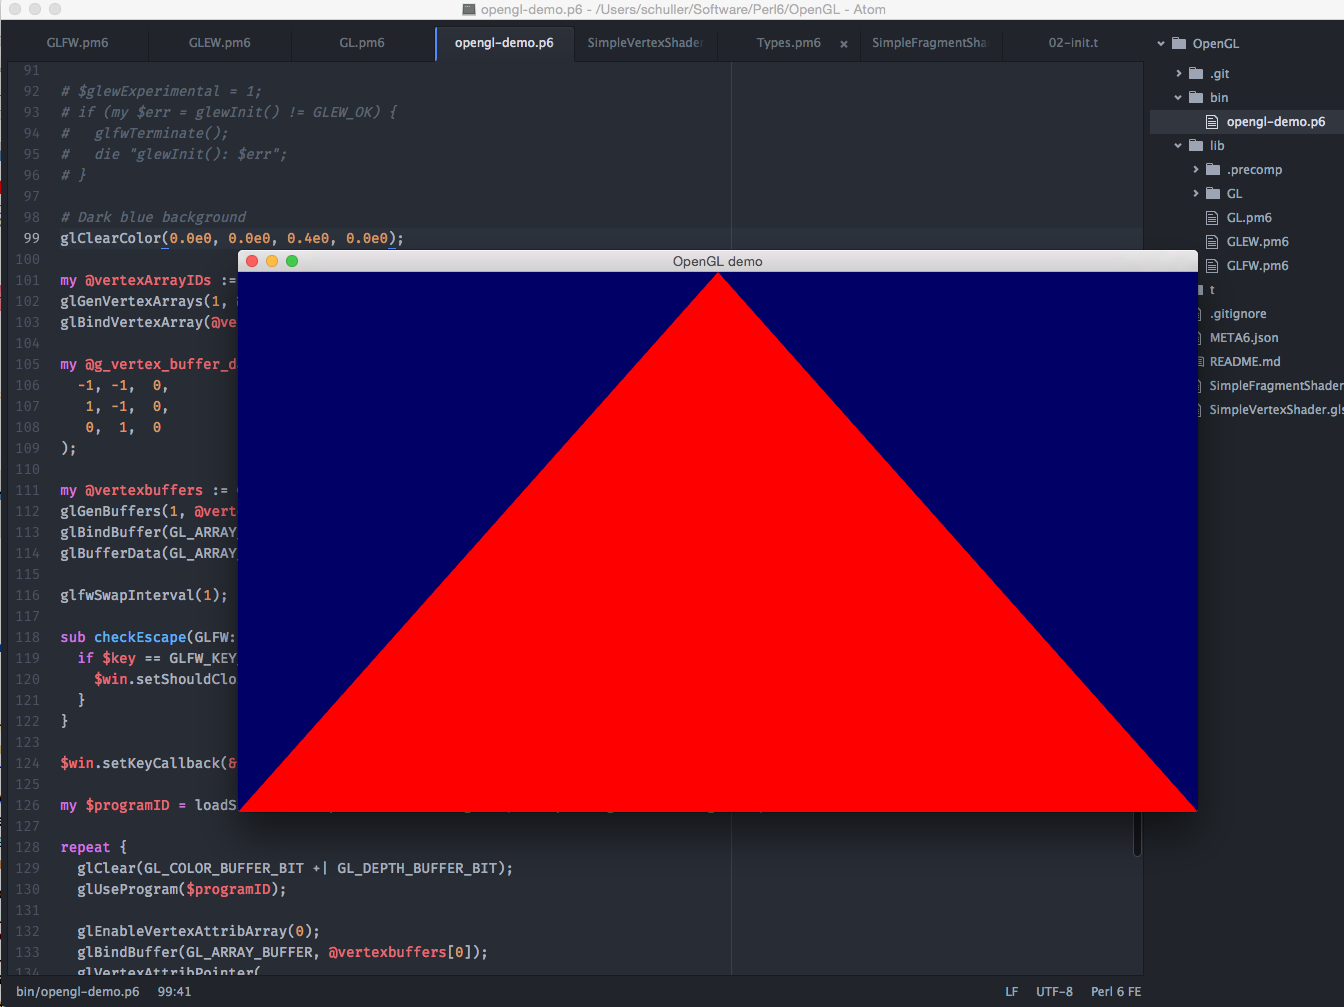1344x1007 pixels.
Task: Switch to the GLFW.pm6 tab
Action: (x=77, y=43)
